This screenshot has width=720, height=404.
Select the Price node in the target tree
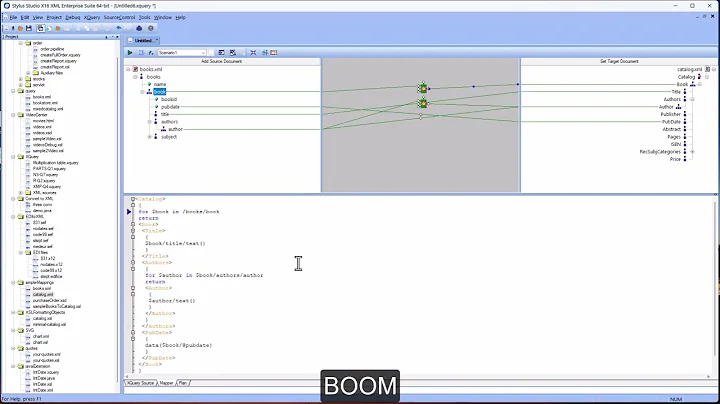[675, 159]
